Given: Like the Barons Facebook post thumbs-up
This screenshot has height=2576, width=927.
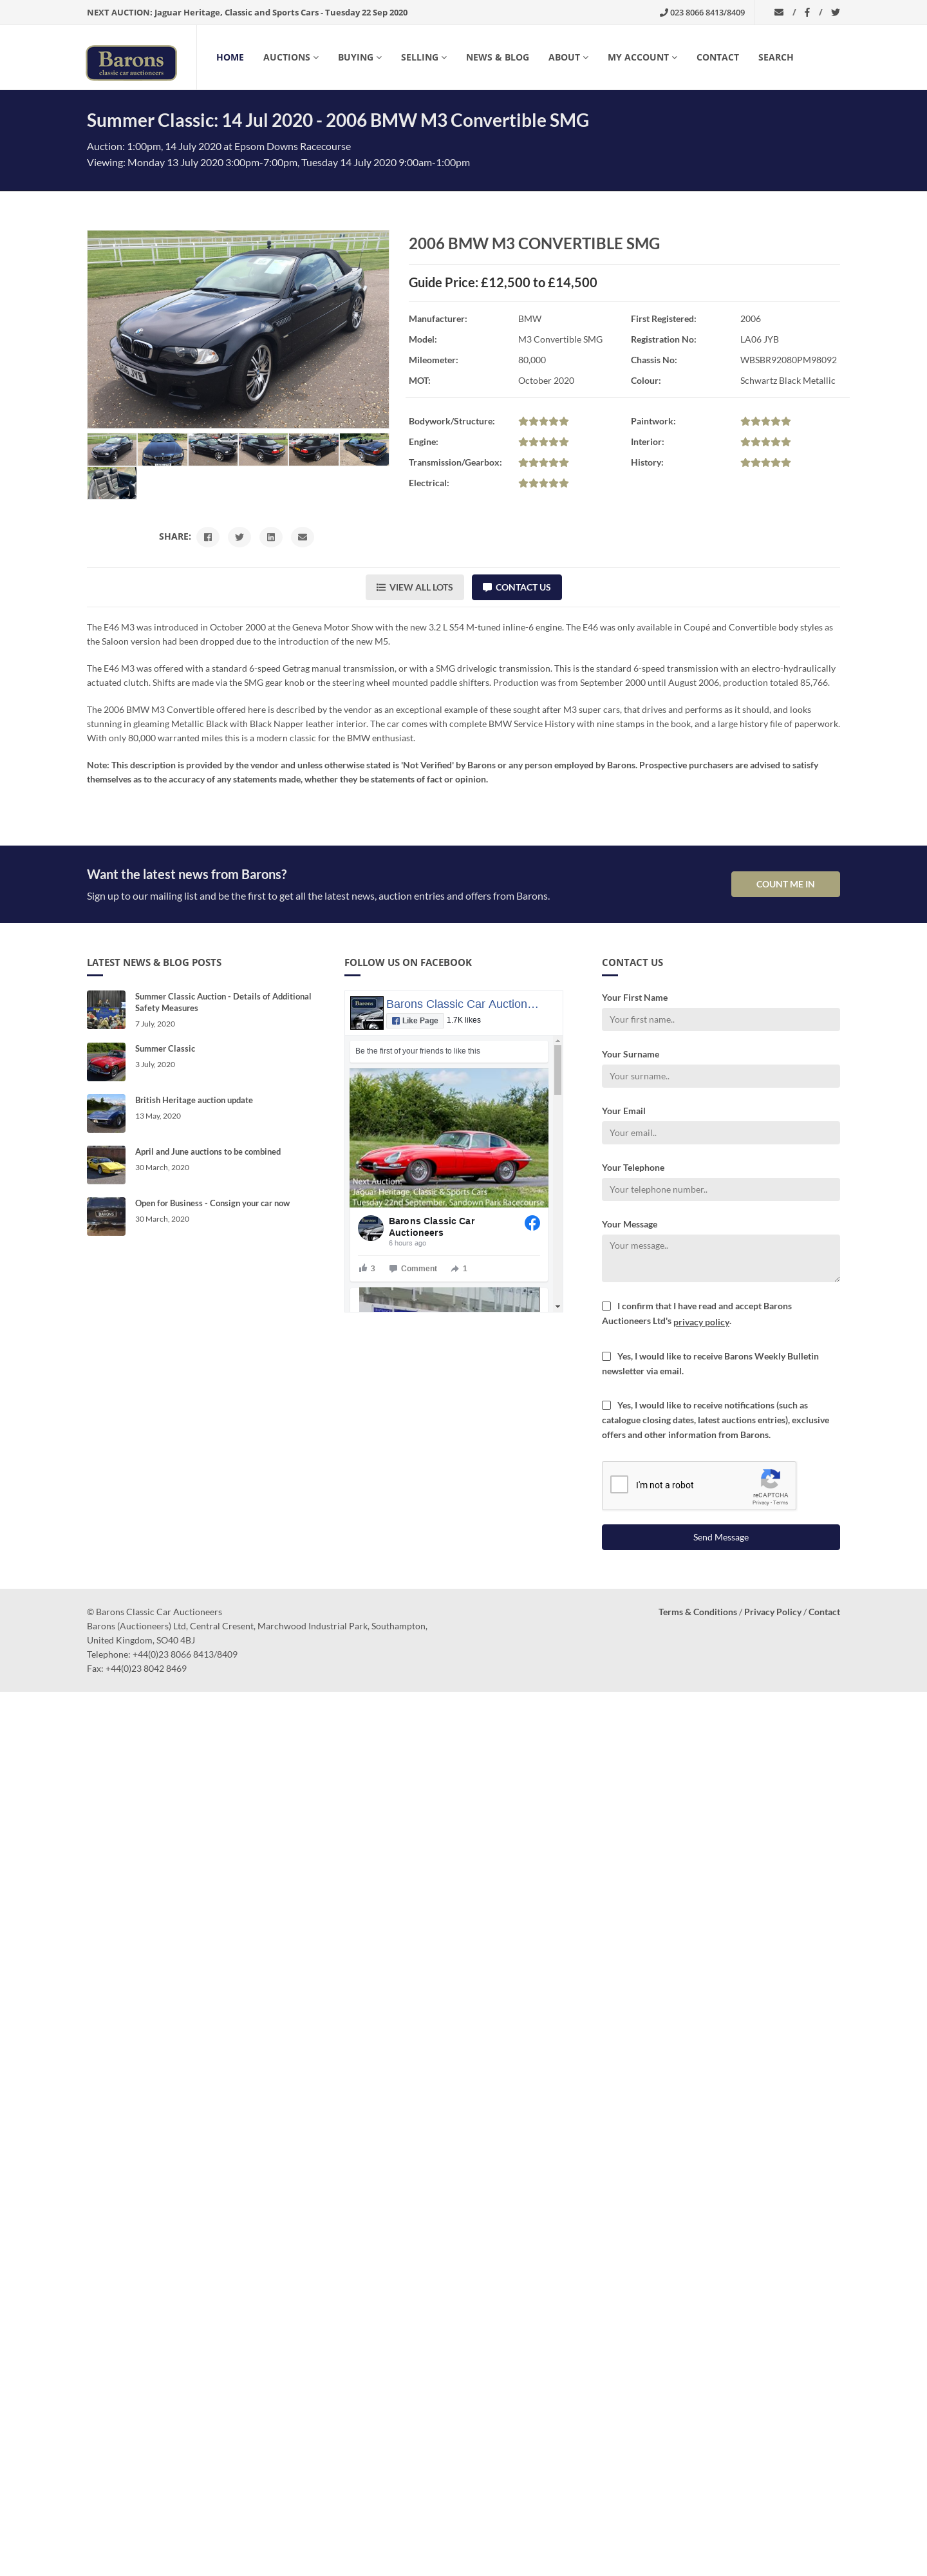Looking at the screenshot, I should click(367, 1268).
